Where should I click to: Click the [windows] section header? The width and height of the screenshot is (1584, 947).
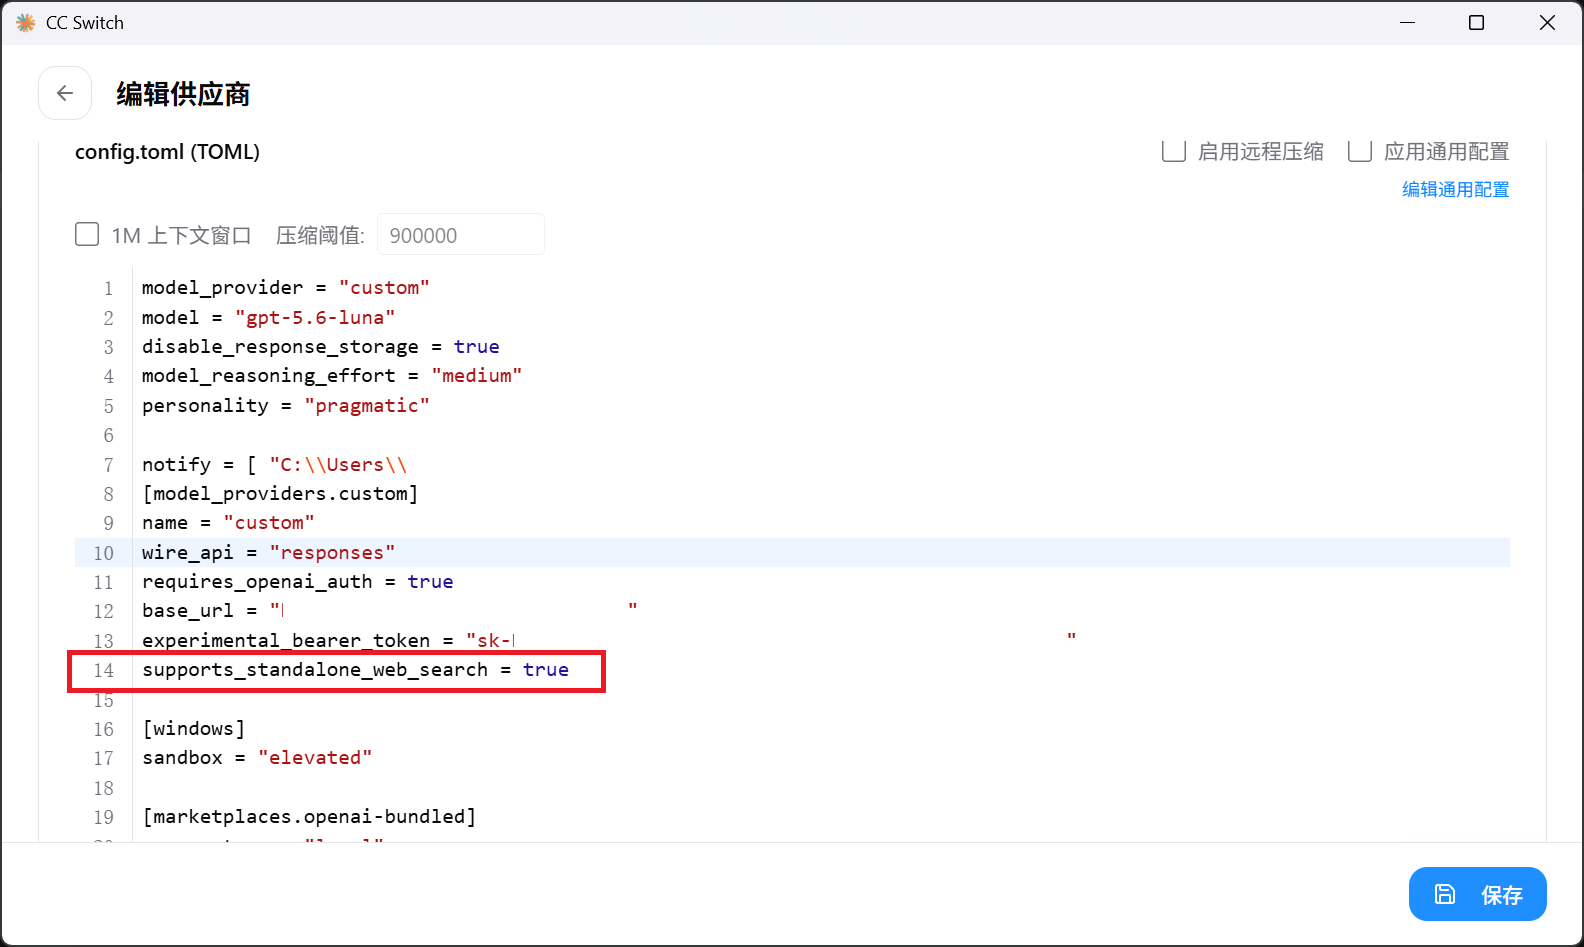click(194, 729)
